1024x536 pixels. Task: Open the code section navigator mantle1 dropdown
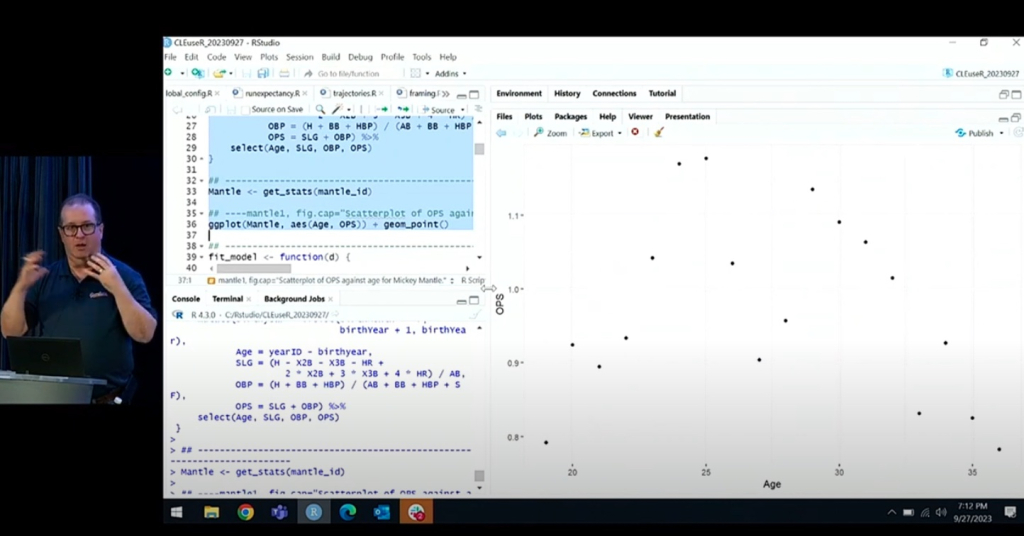pyautogui.click(x=330, y=280)
